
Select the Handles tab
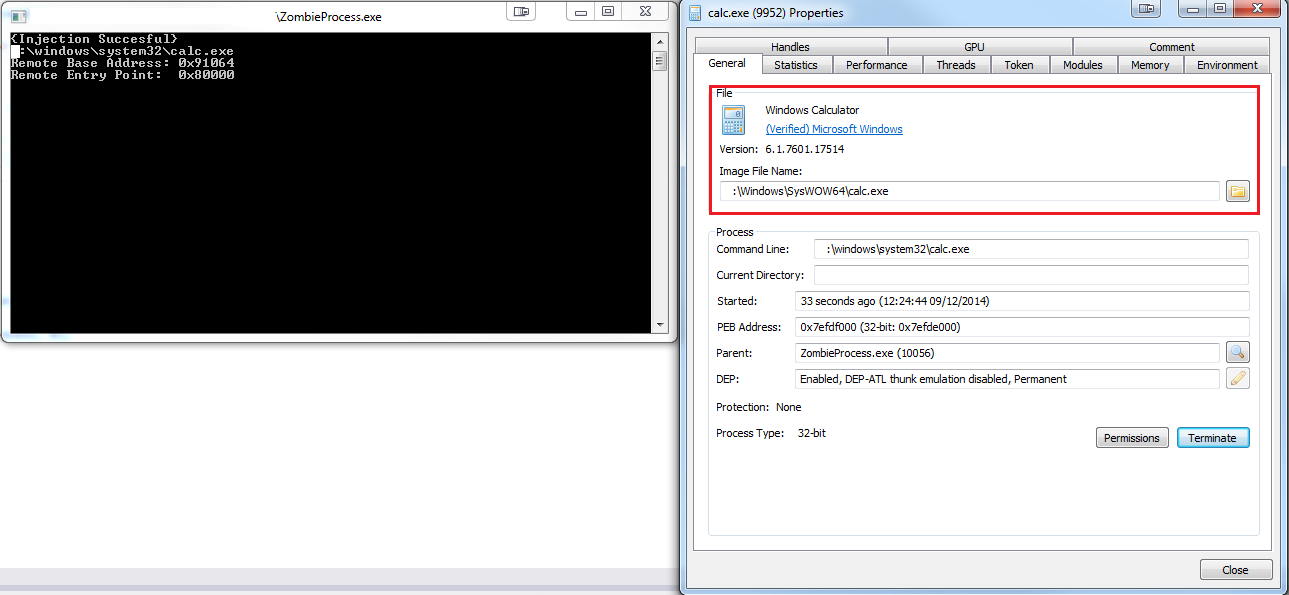click(x=790, y=47)
